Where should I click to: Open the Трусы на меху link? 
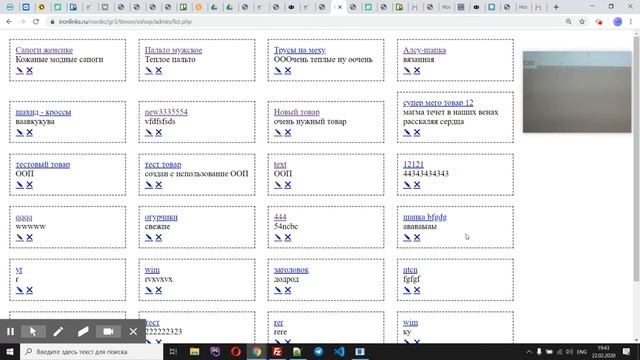[300, 50]
